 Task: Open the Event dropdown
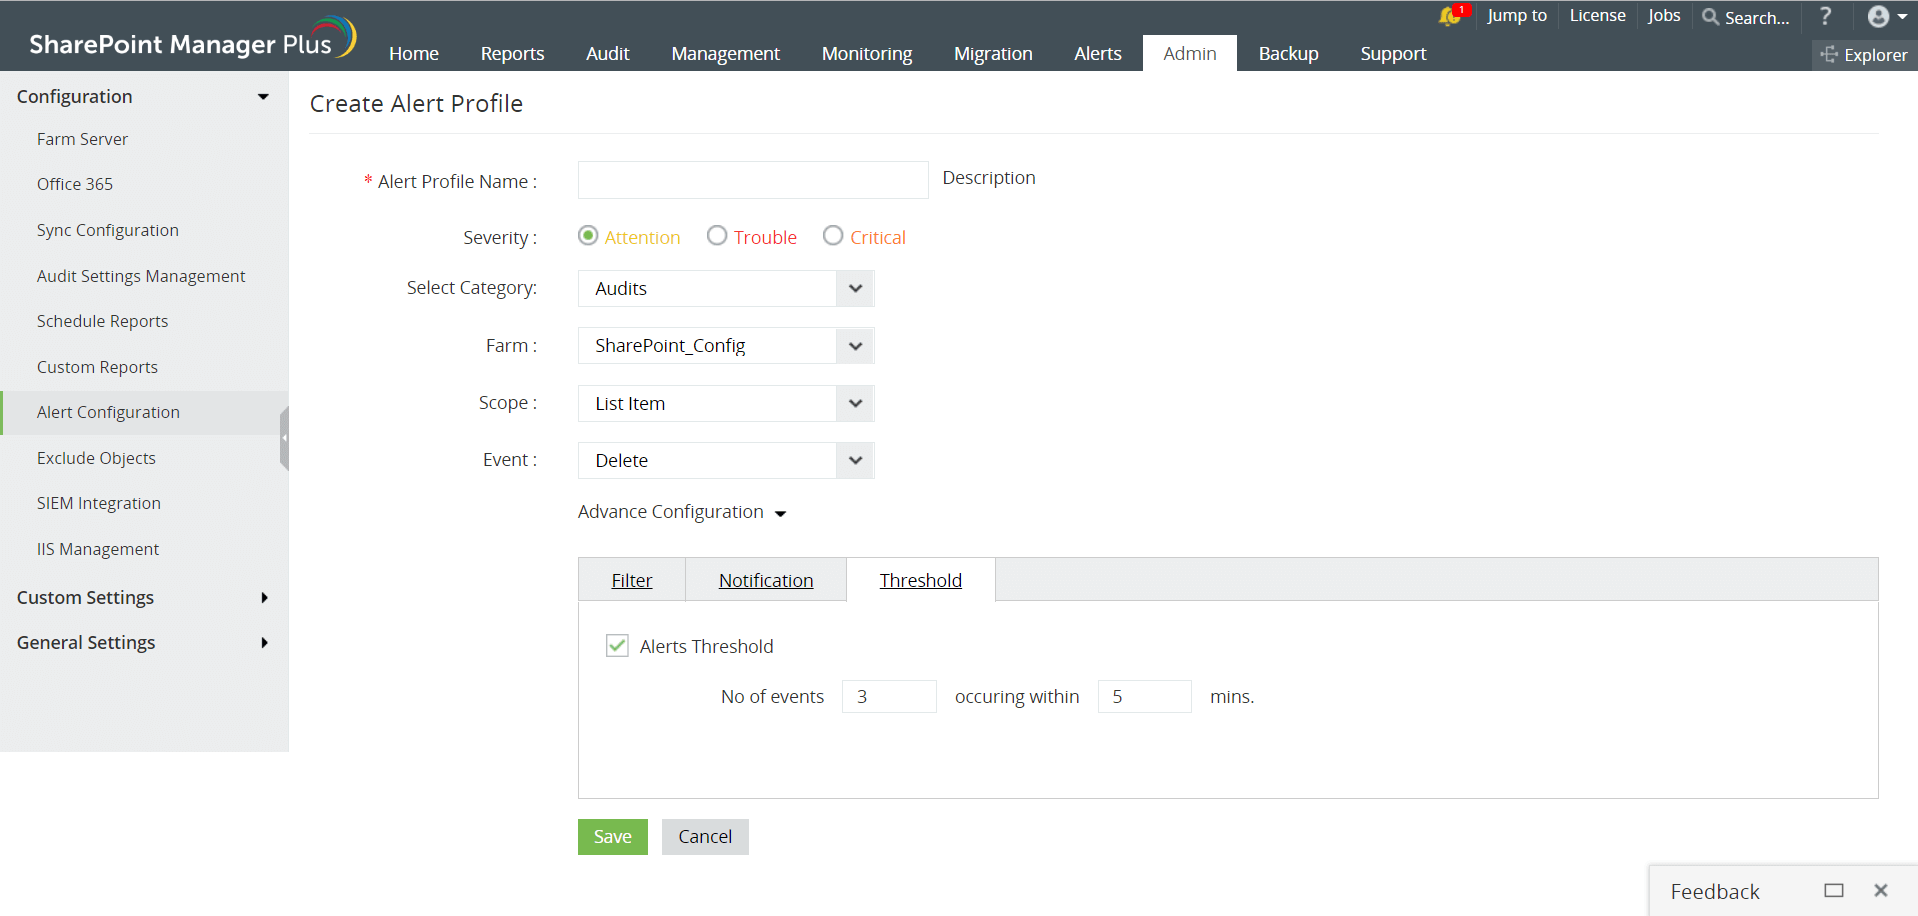pyautogui.click(x=726, y=461)
